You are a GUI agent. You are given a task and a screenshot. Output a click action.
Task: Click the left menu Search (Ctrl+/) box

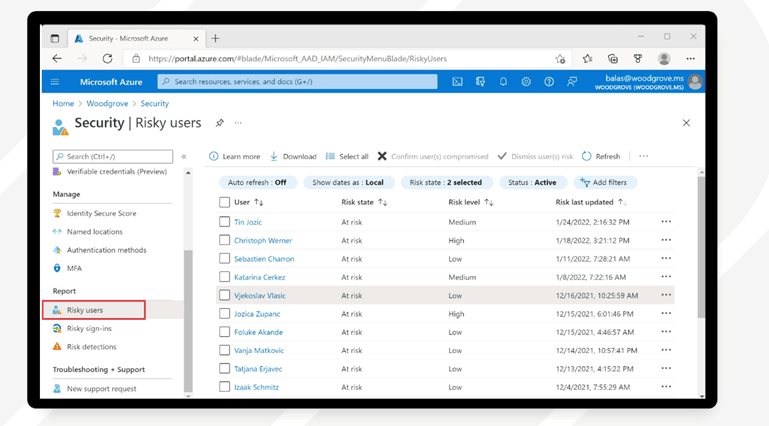[x=113, y=156]
